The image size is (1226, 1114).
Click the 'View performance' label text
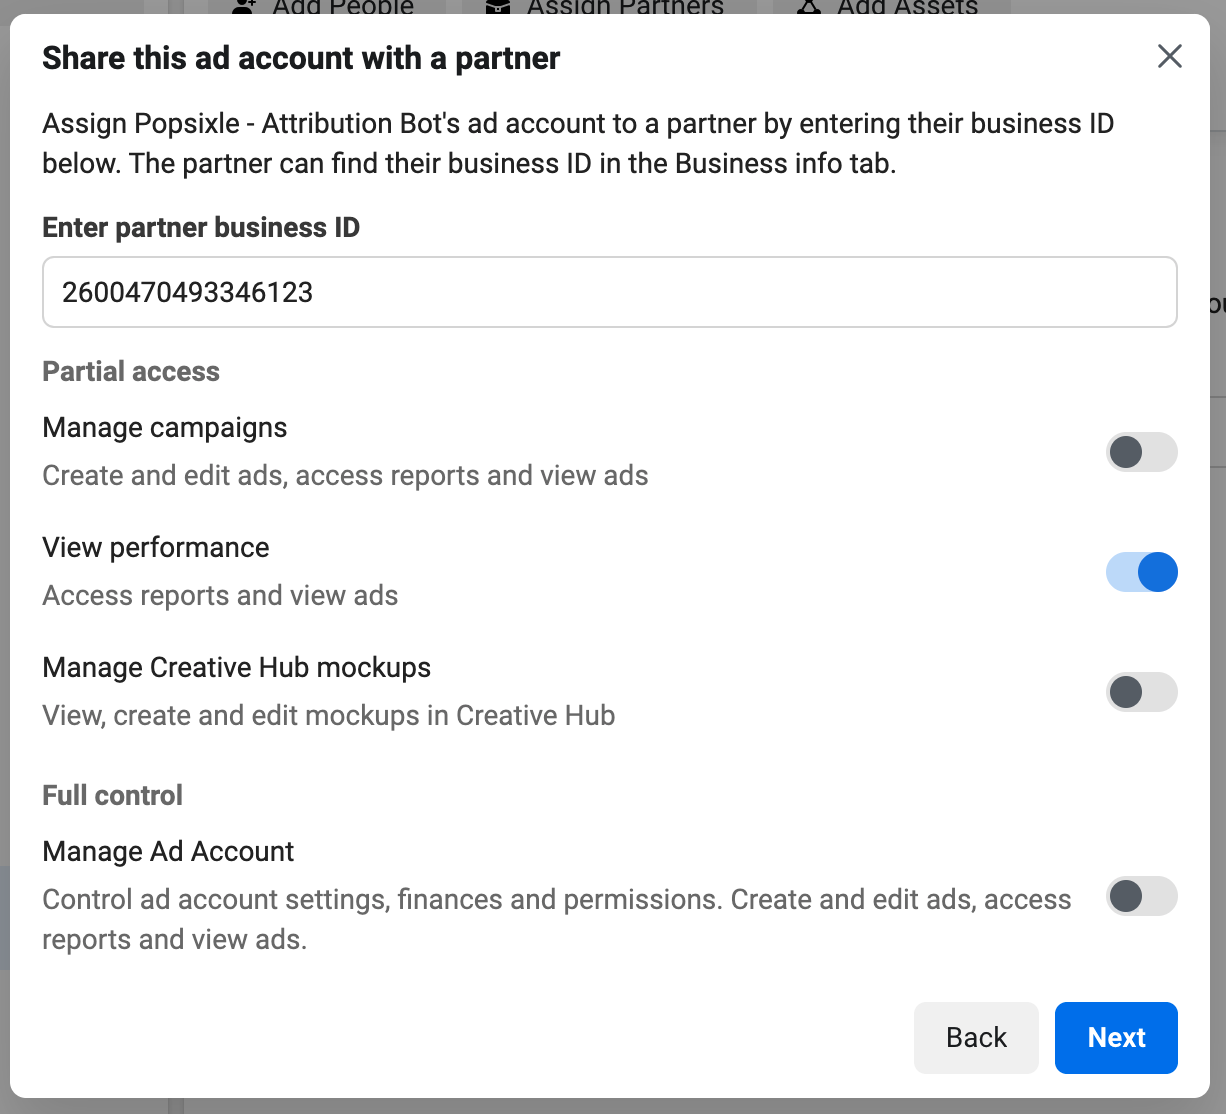click(x=156, y=548)
